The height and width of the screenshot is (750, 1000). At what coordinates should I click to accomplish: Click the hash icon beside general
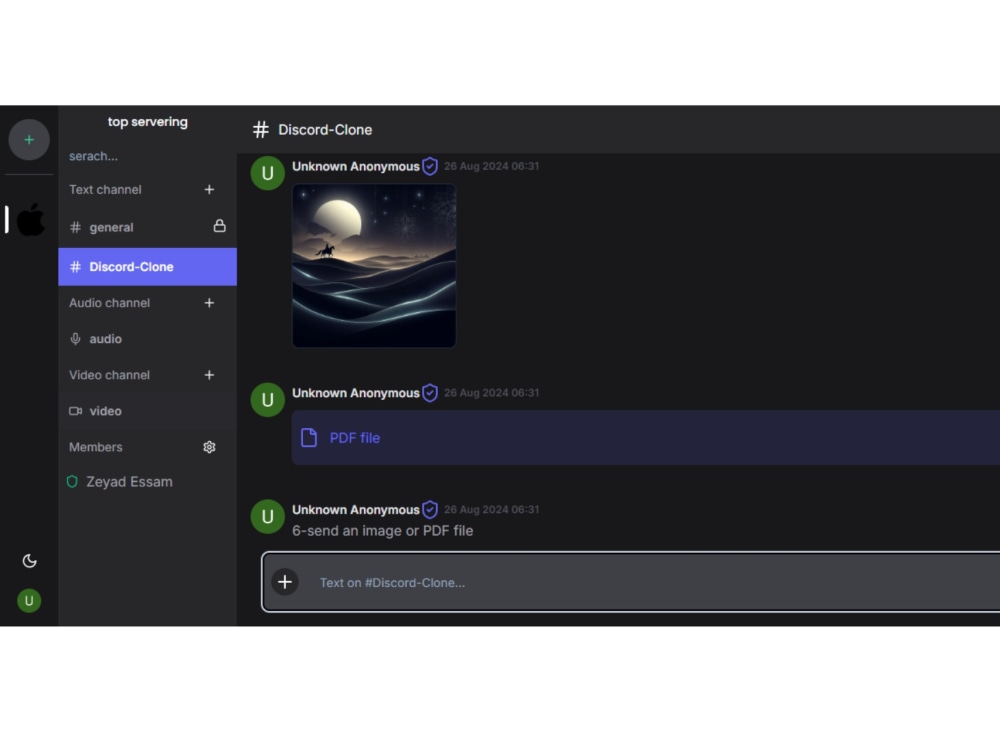(x=75, y=227)
